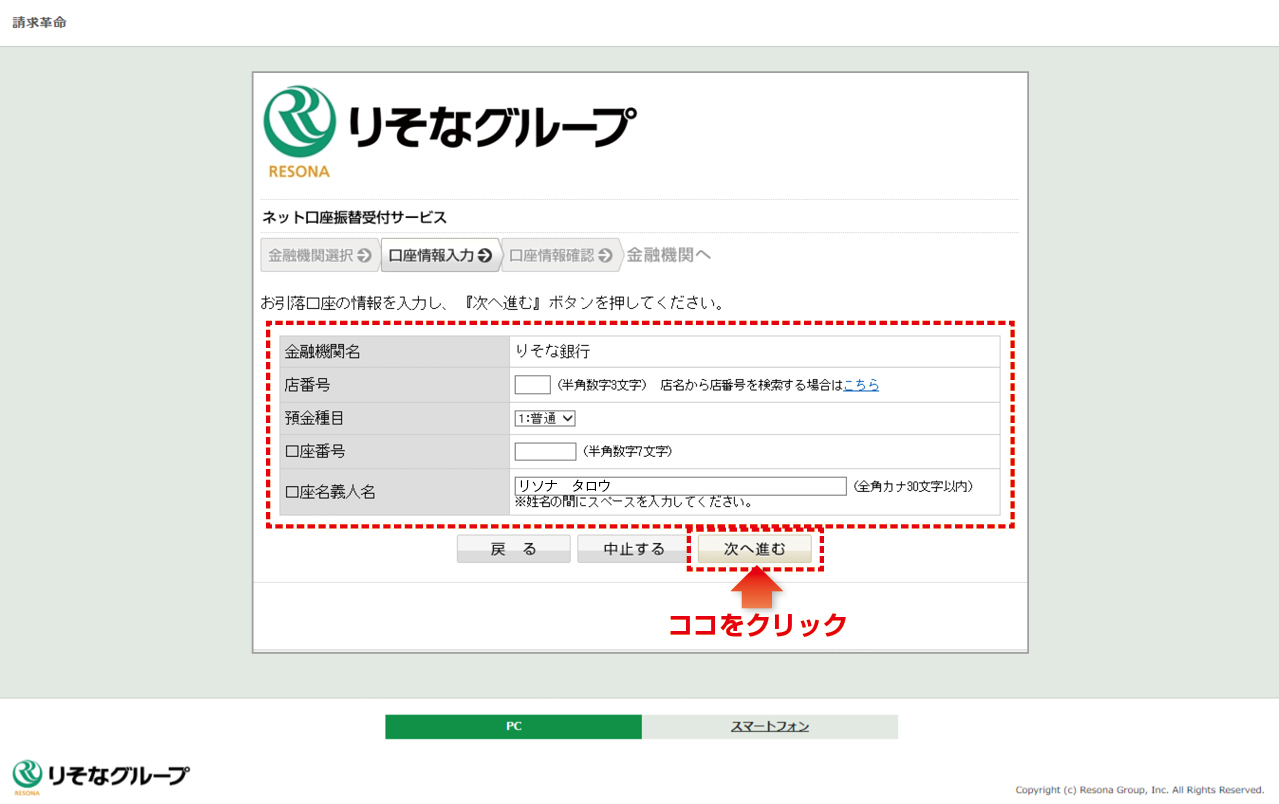The height and width of the screenshot is (804, 1279).
Task: Click the 金融機関名 row label
Action: [323, 352]
